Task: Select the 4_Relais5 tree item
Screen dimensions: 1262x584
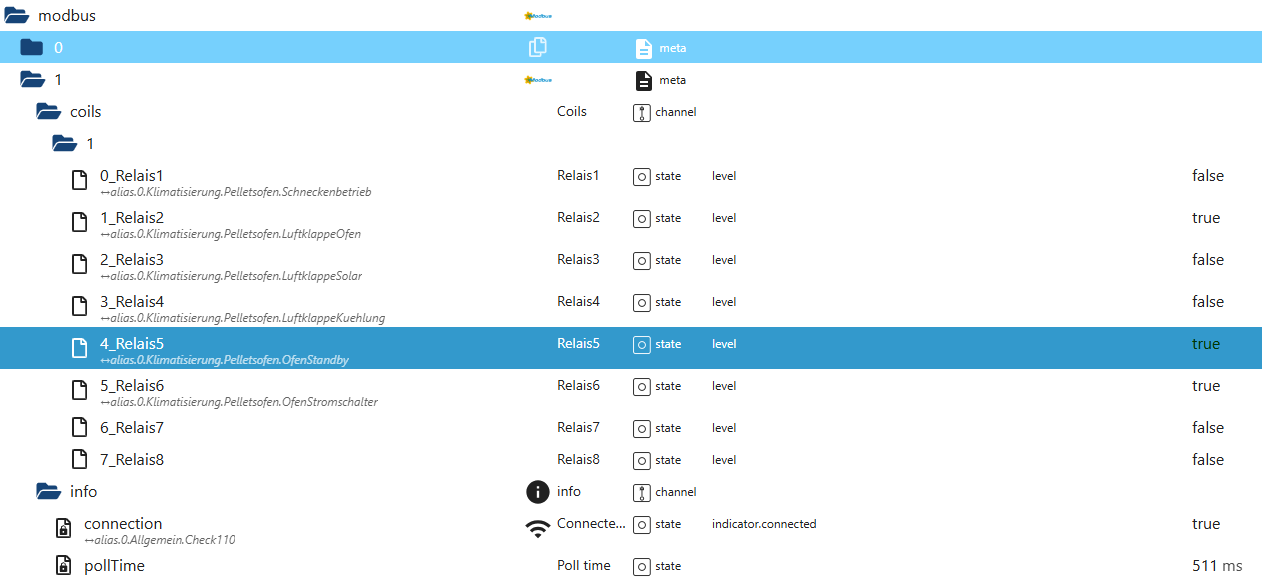Action: click(x=132, y=344)
